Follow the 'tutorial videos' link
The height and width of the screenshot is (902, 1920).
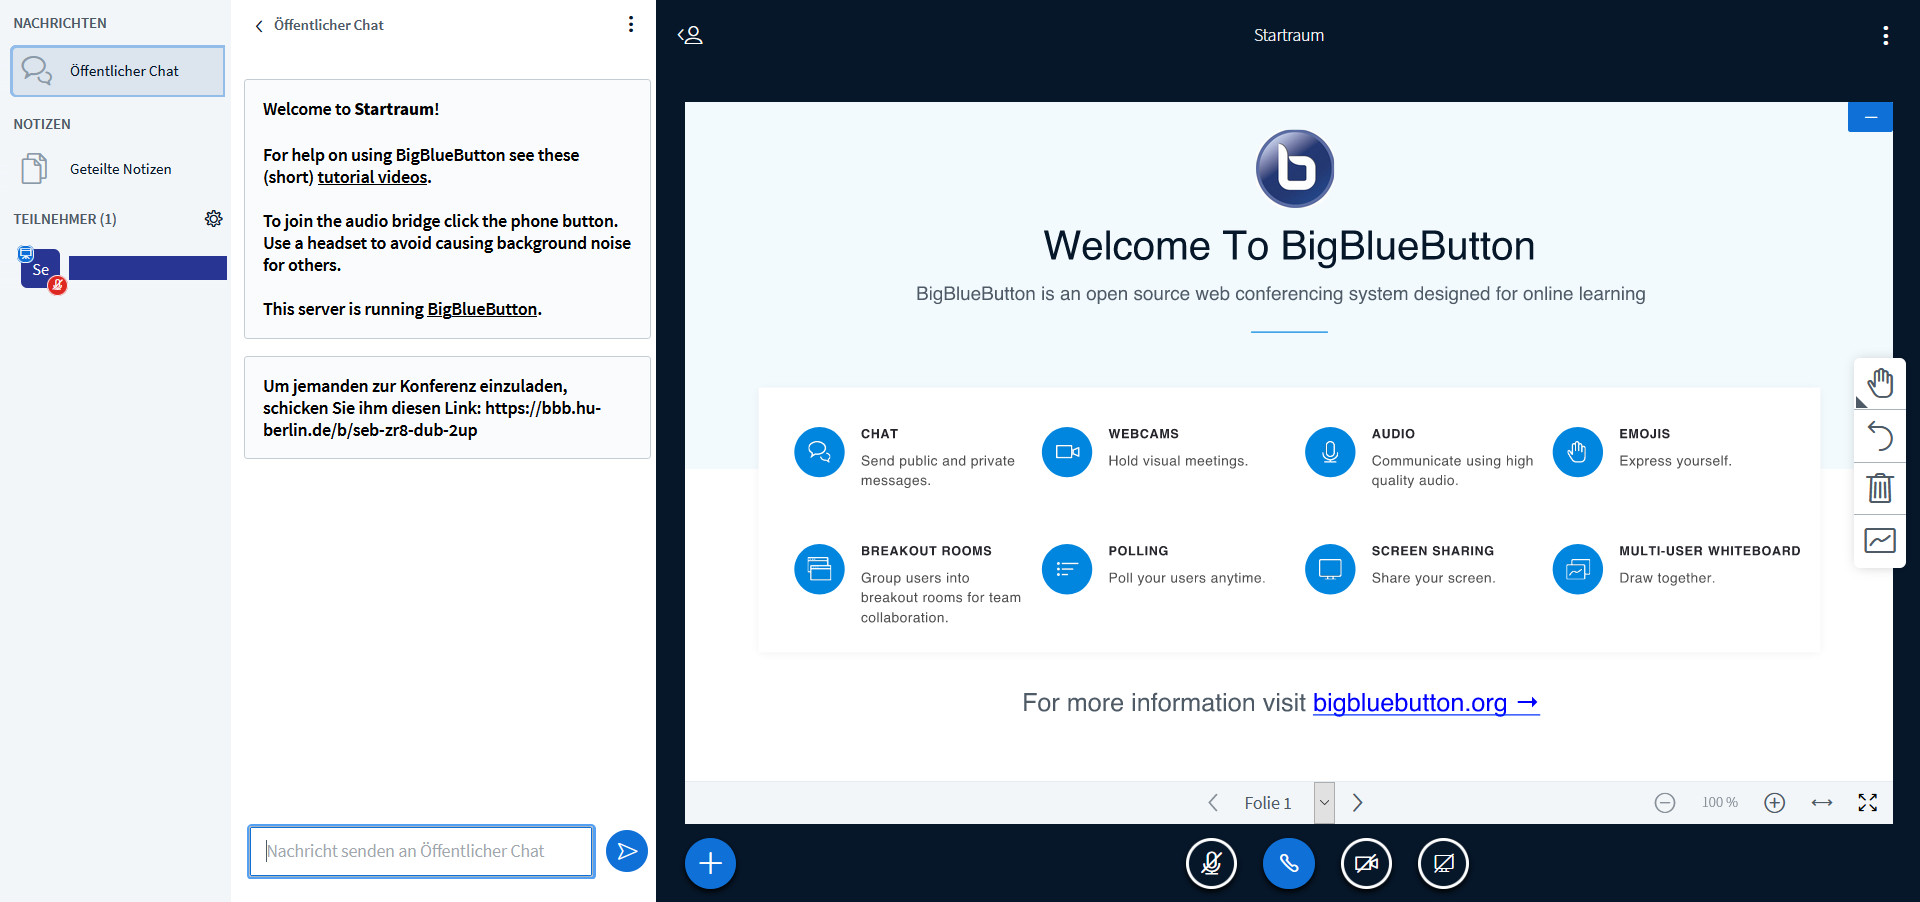click(372, 177)
